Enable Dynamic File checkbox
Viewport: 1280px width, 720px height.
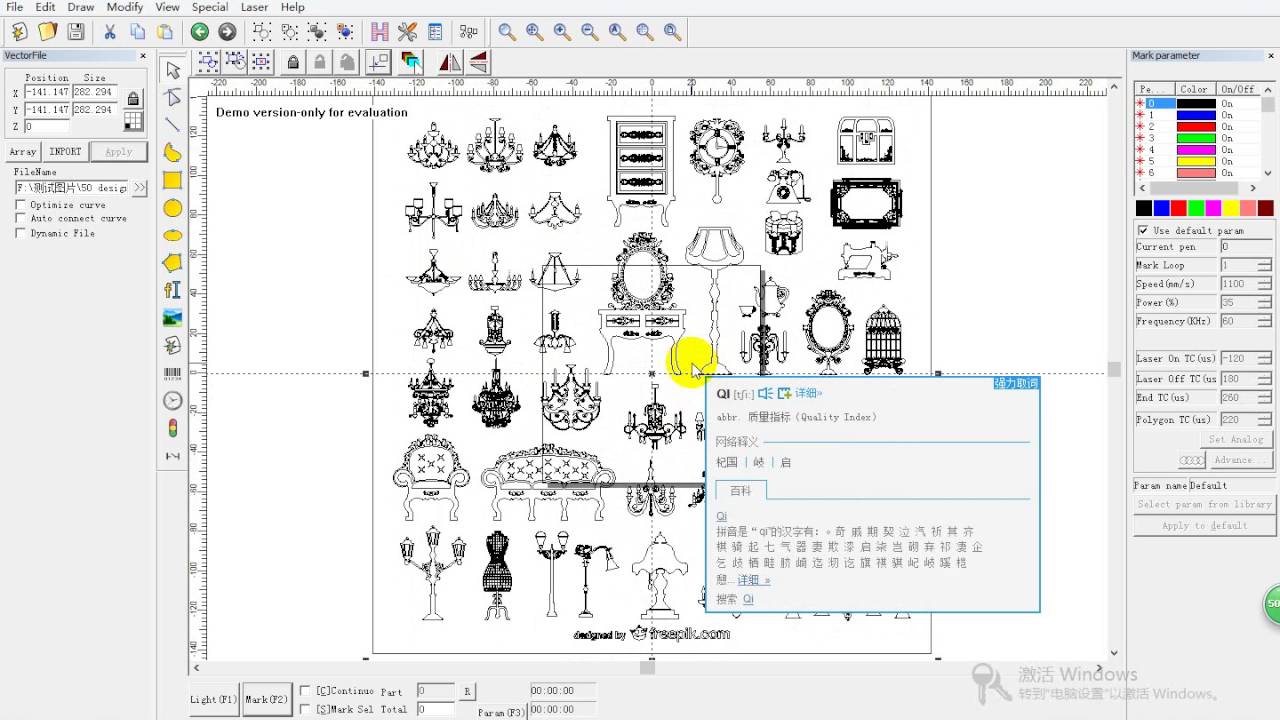click(20, 234)
